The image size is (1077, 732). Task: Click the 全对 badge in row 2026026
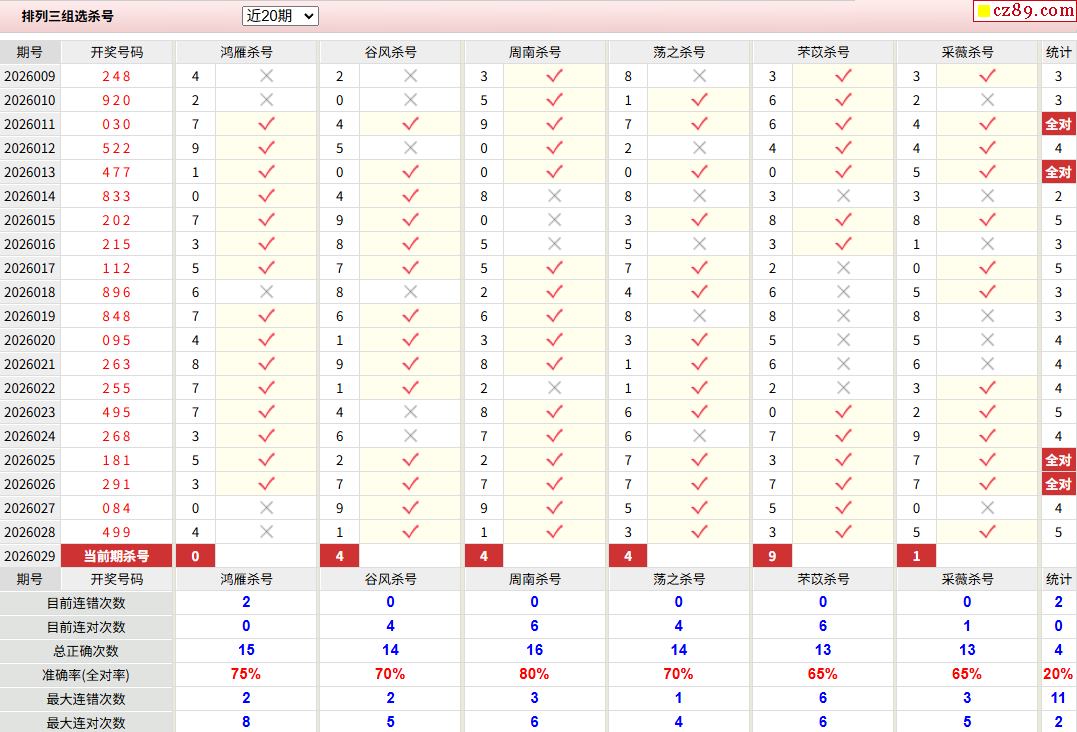click(1058, 484)
